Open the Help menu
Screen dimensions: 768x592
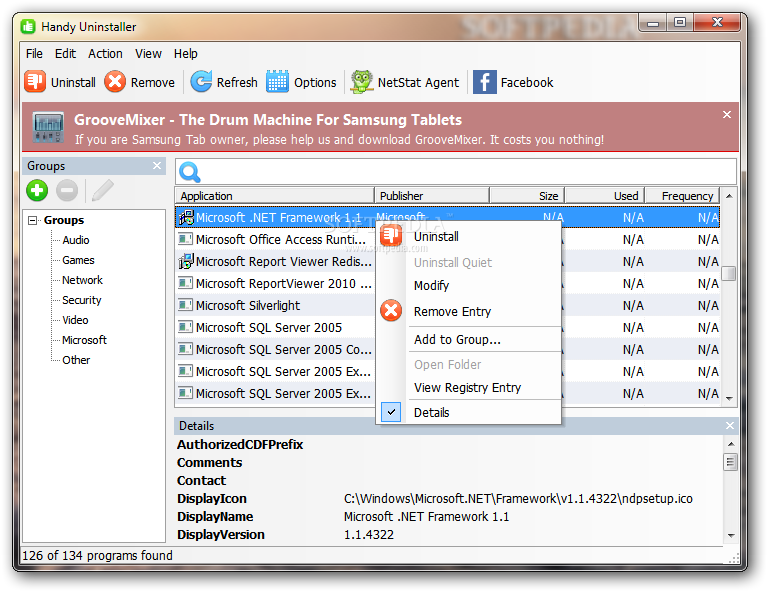pyautogui.click(x=186, y=53)
